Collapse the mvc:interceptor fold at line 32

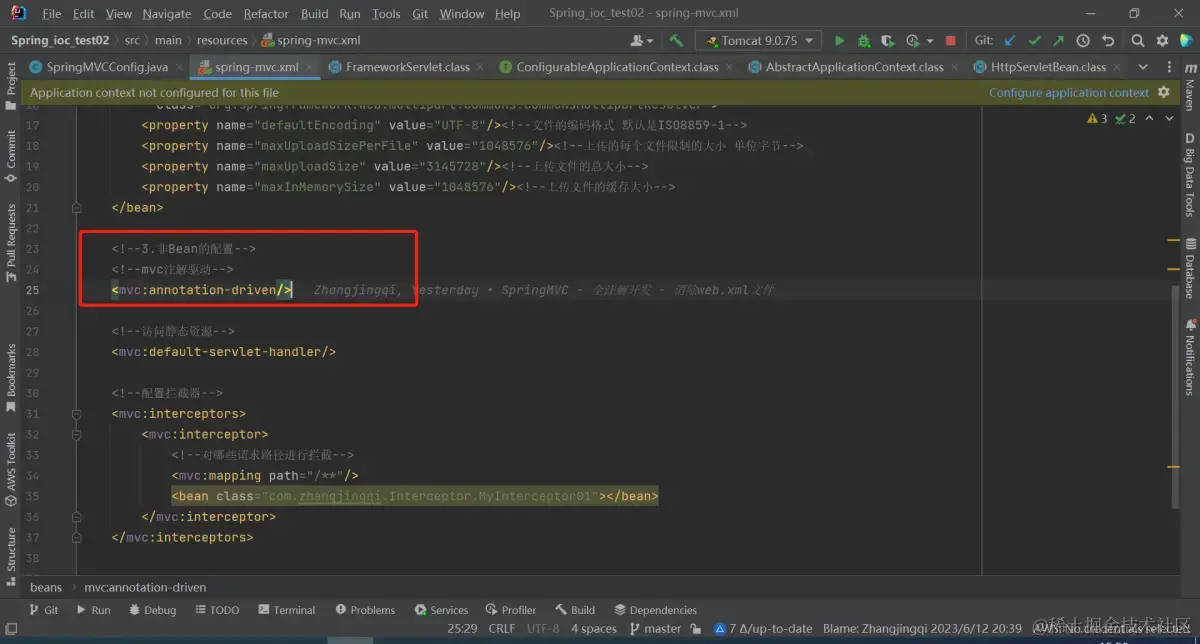[76, 435]
